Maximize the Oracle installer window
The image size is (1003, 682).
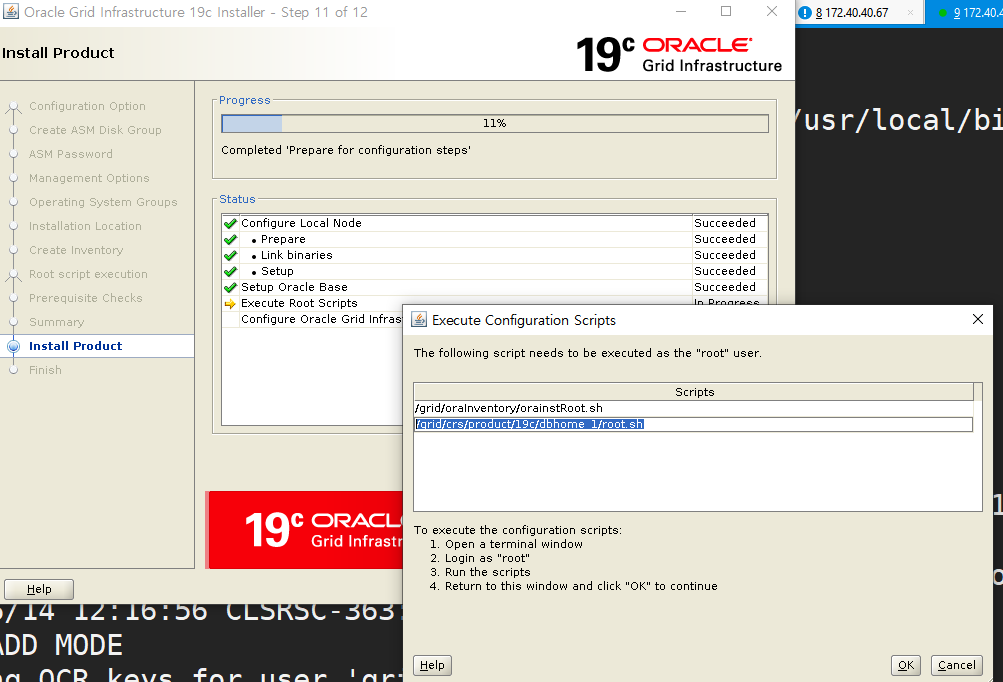pyautogui.click(x=726, y=11)
